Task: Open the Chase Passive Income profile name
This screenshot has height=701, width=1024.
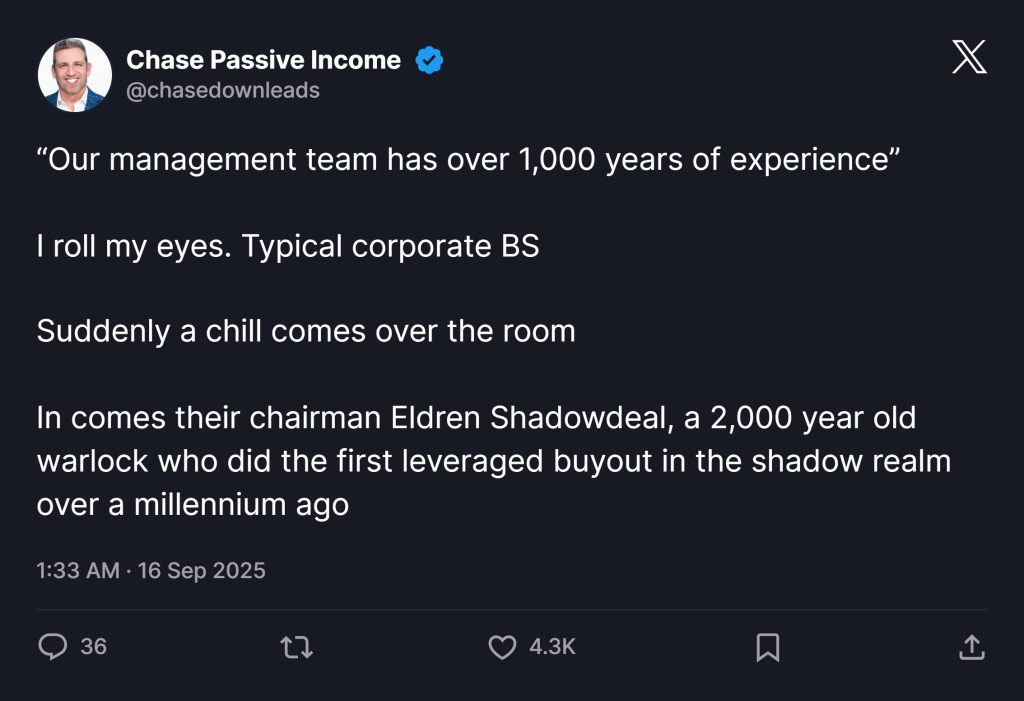Action: pos(263,61)
